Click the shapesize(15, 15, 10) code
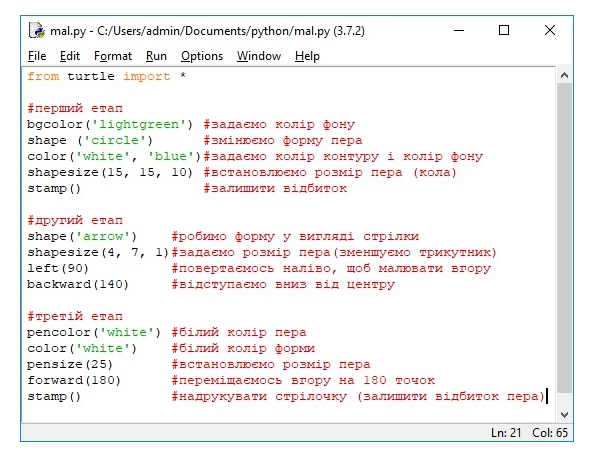592x462 pixels. 110,172
